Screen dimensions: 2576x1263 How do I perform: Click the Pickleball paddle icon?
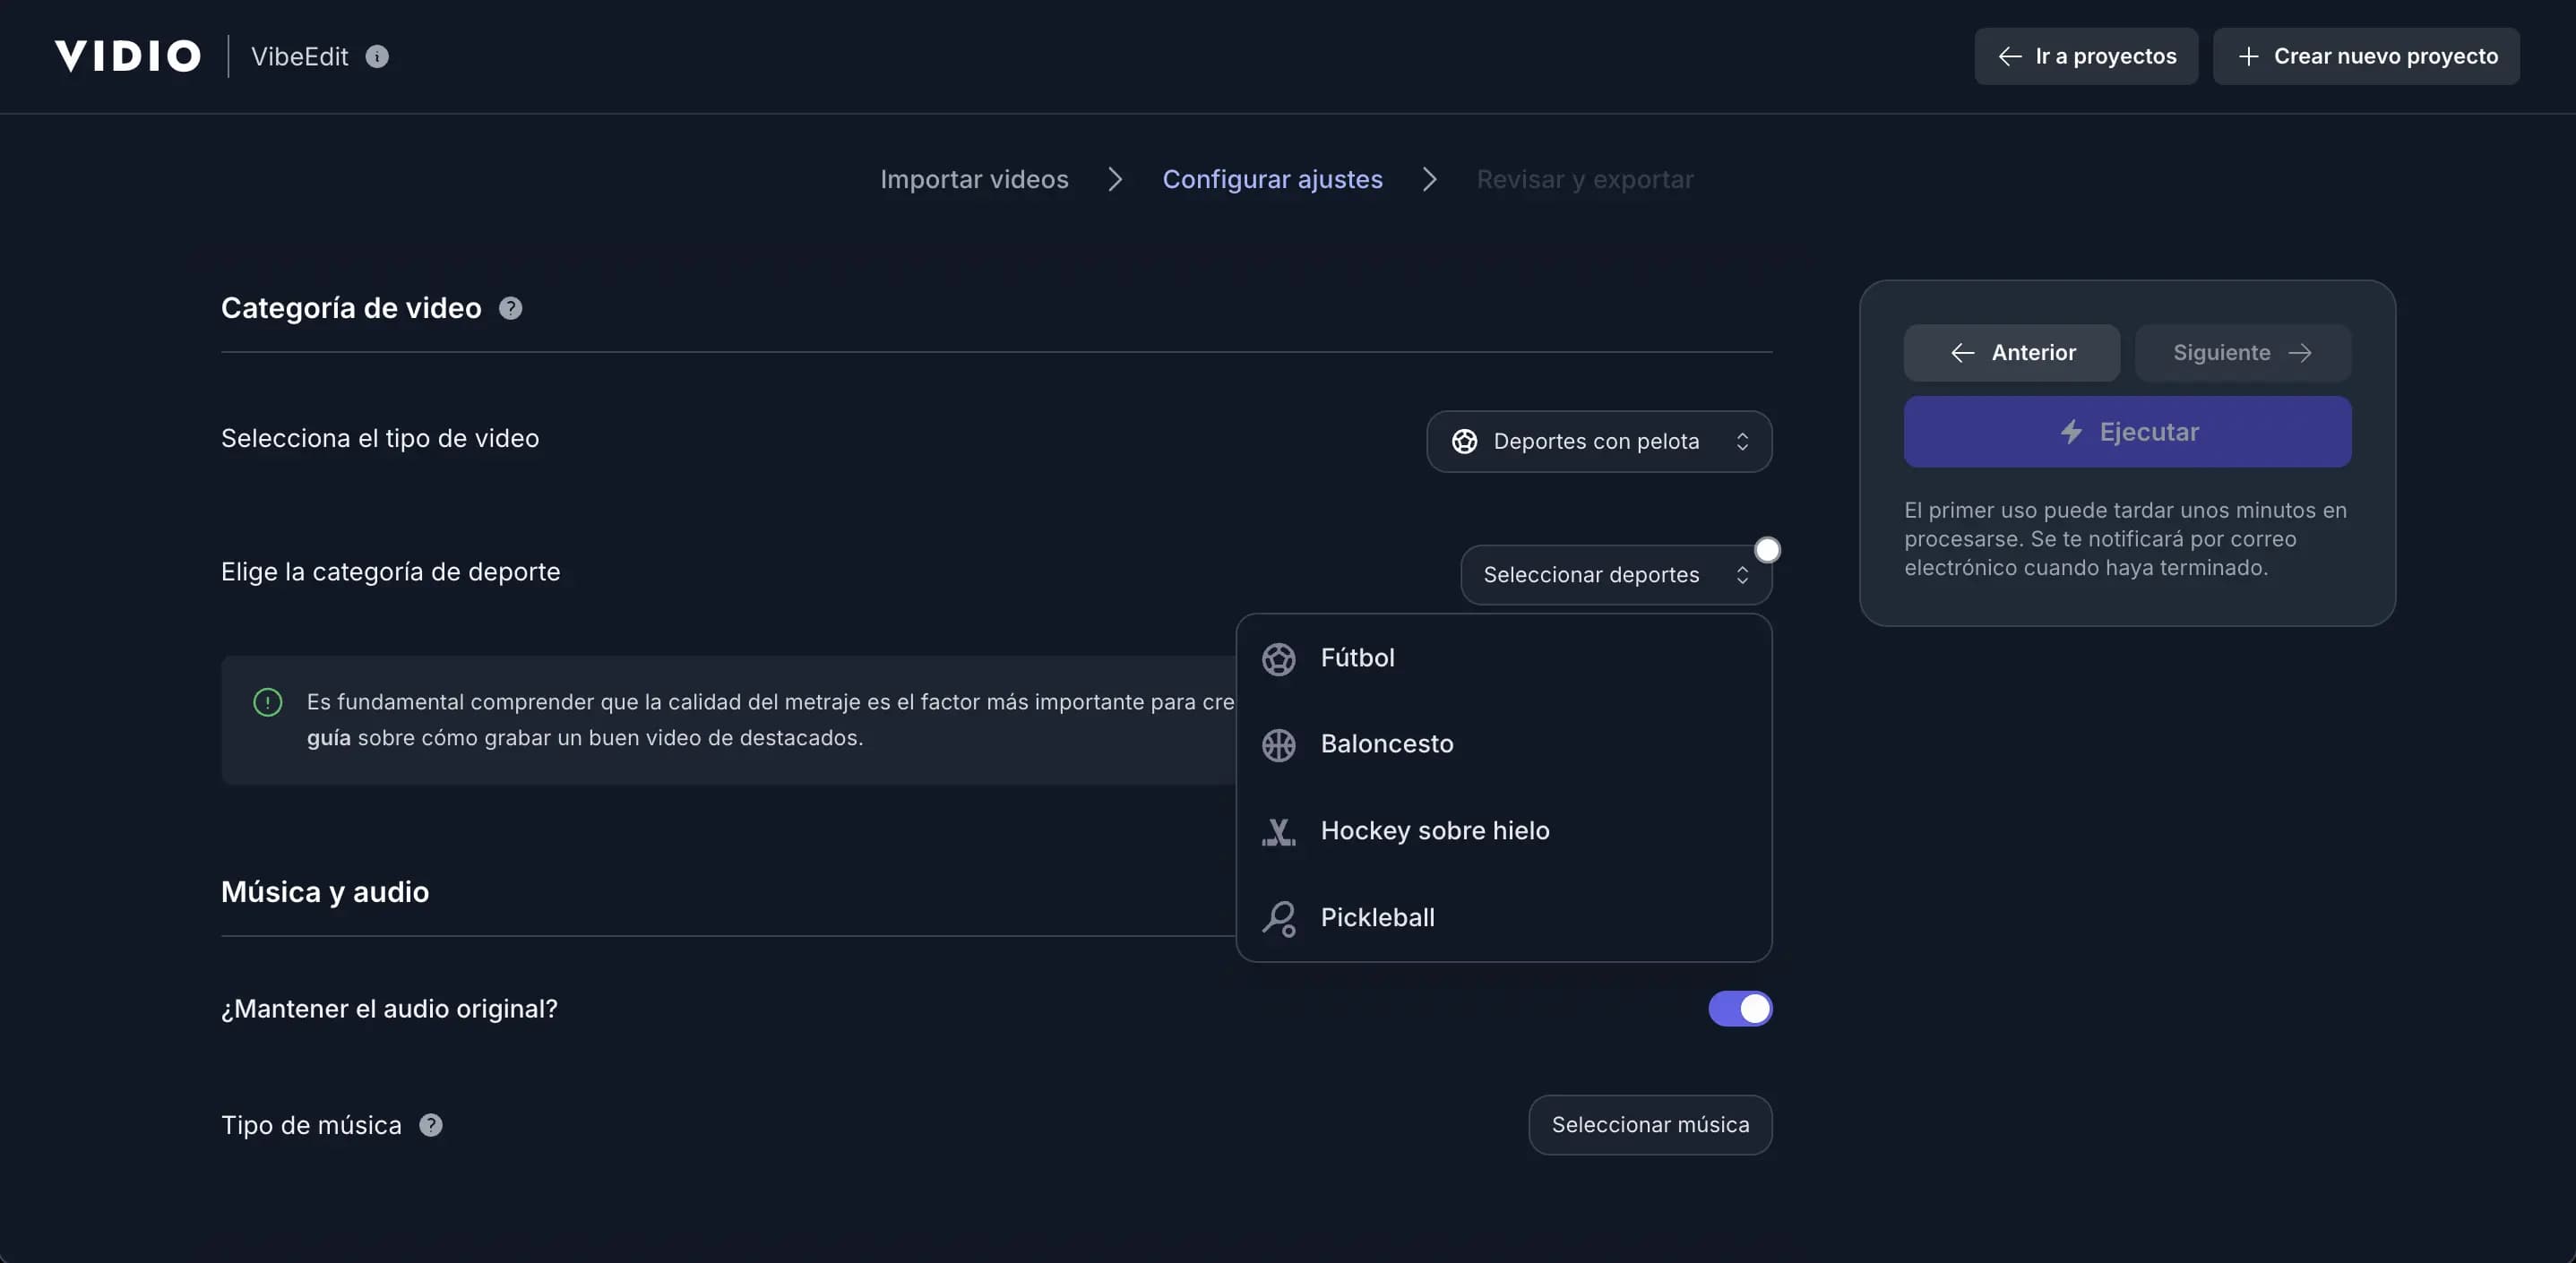tap(1278, 918)
